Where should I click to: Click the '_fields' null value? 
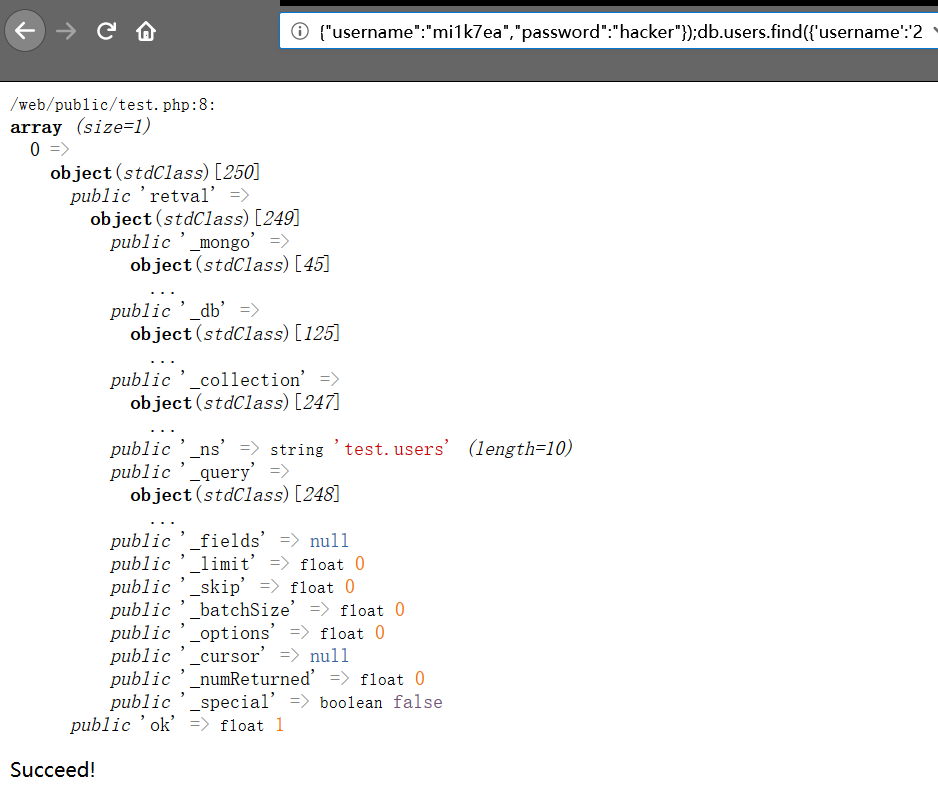click(x=329, y=541)
